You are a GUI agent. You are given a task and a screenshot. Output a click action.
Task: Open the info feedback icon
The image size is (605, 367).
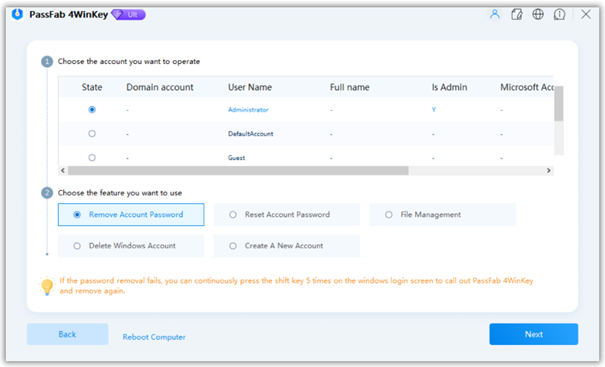559,14
